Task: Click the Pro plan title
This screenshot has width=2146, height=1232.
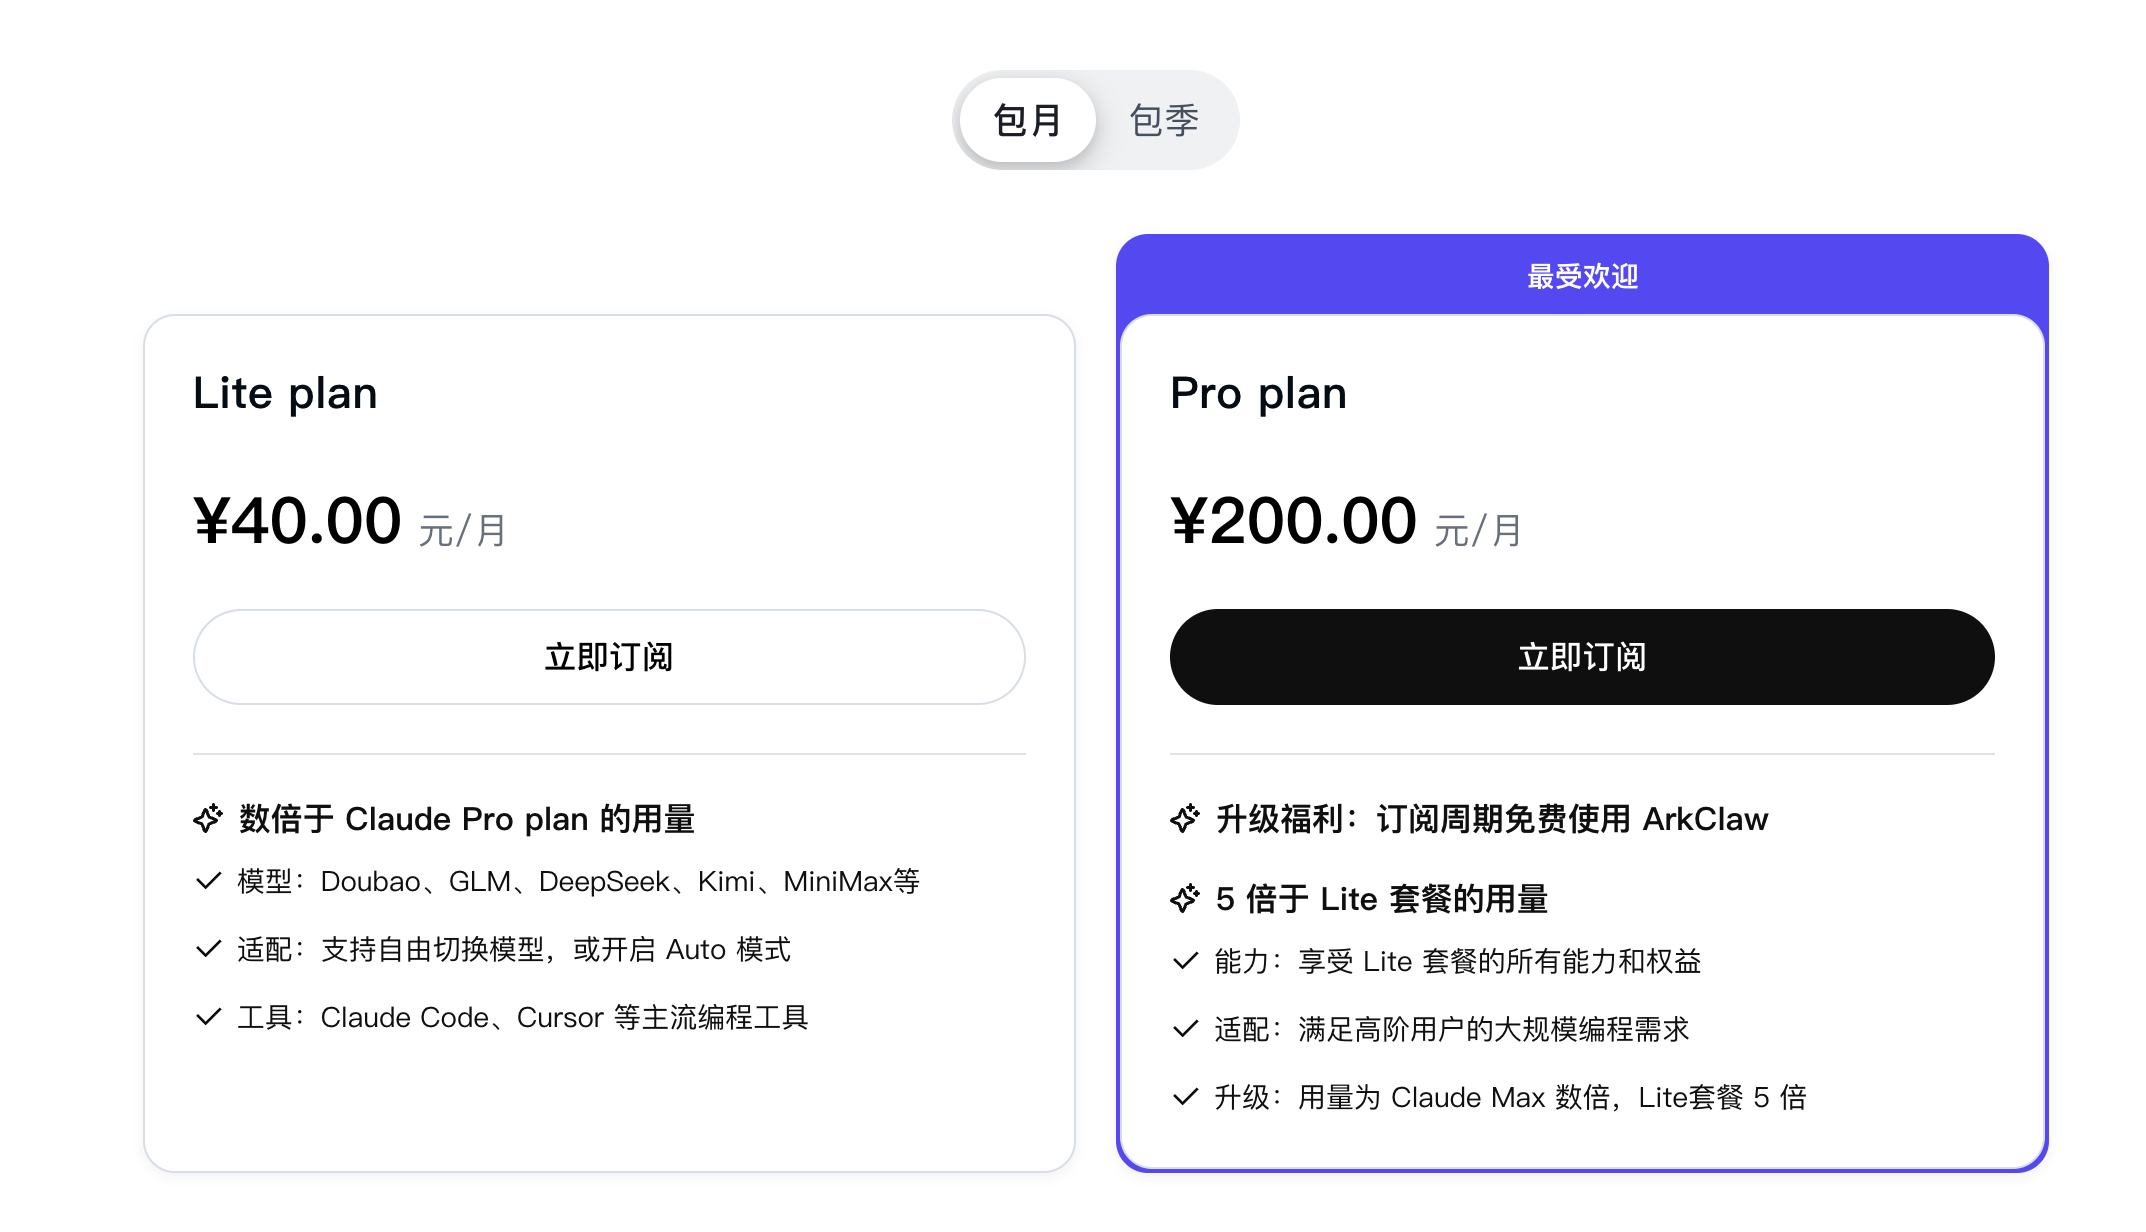Action: [x=1258, y=393]
